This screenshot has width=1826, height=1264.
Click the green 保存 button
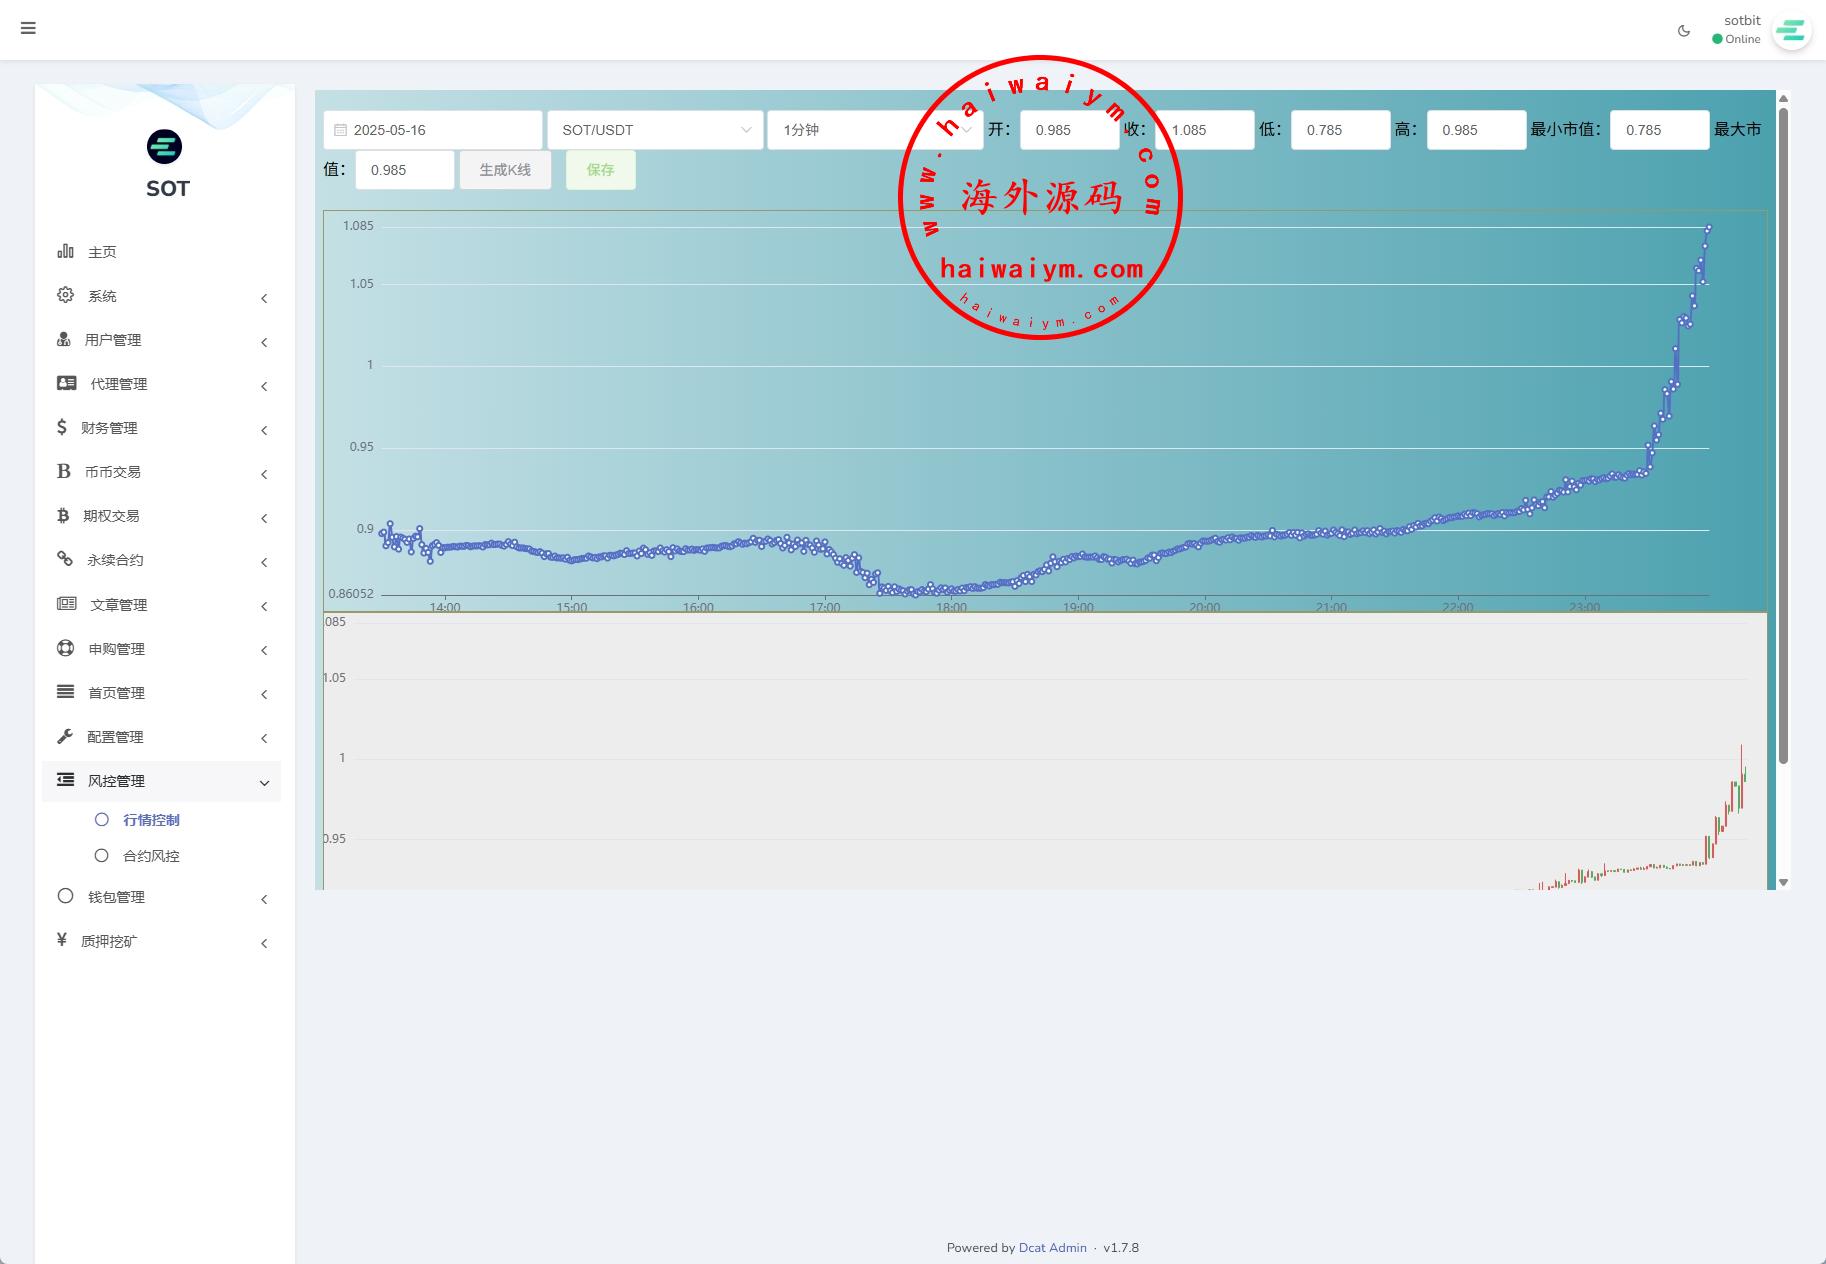point(600,170)
